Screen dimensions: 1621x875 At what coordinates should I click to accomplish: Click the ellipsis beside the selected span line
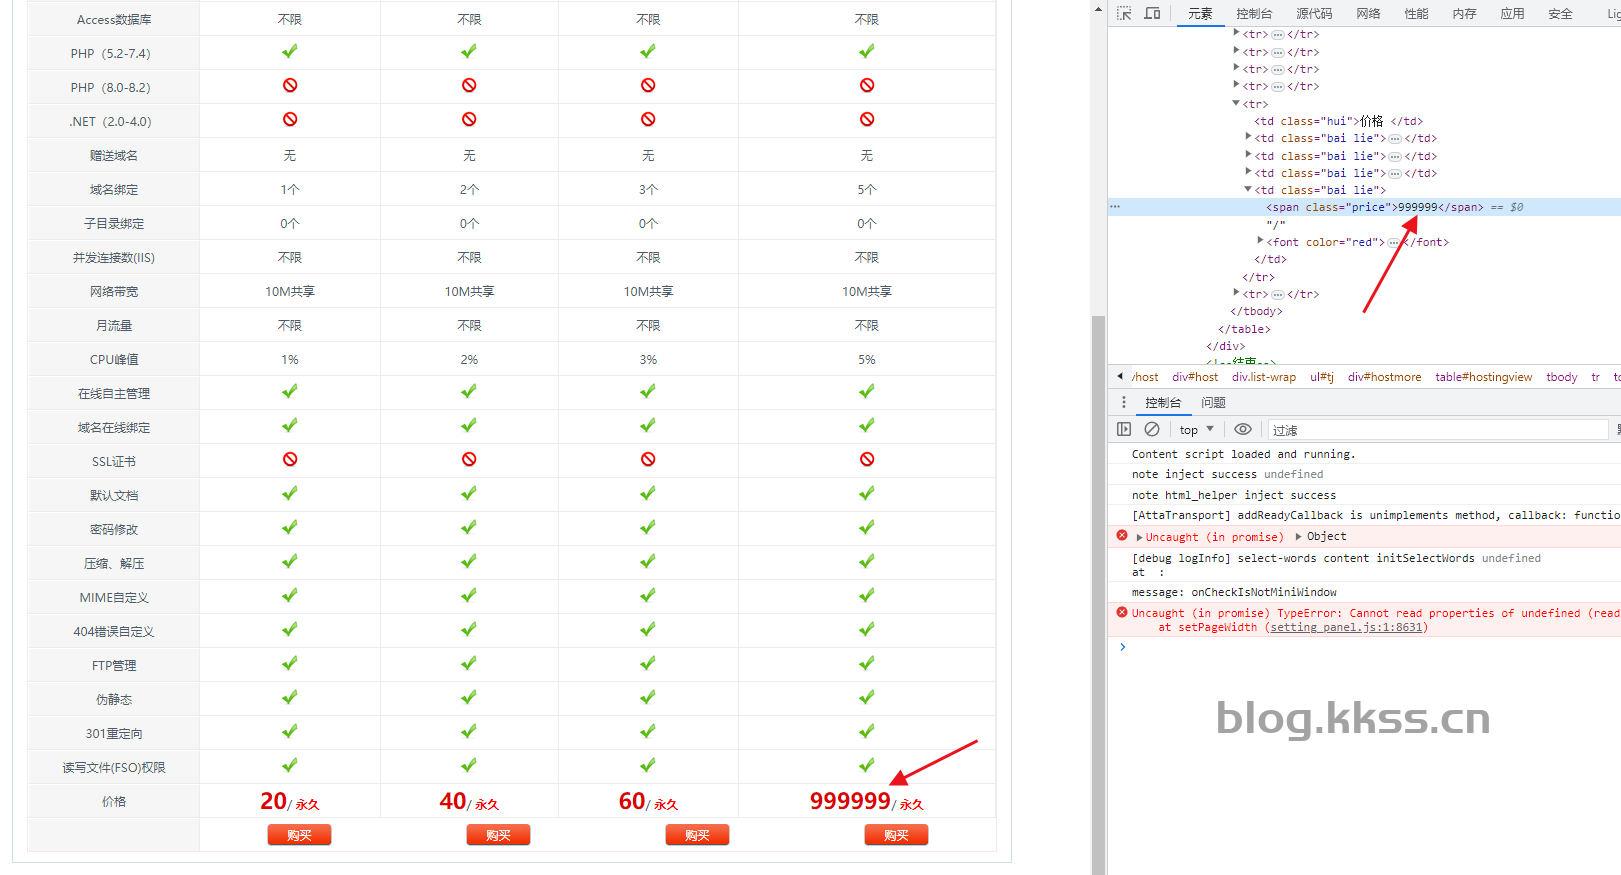point(1115,207)
